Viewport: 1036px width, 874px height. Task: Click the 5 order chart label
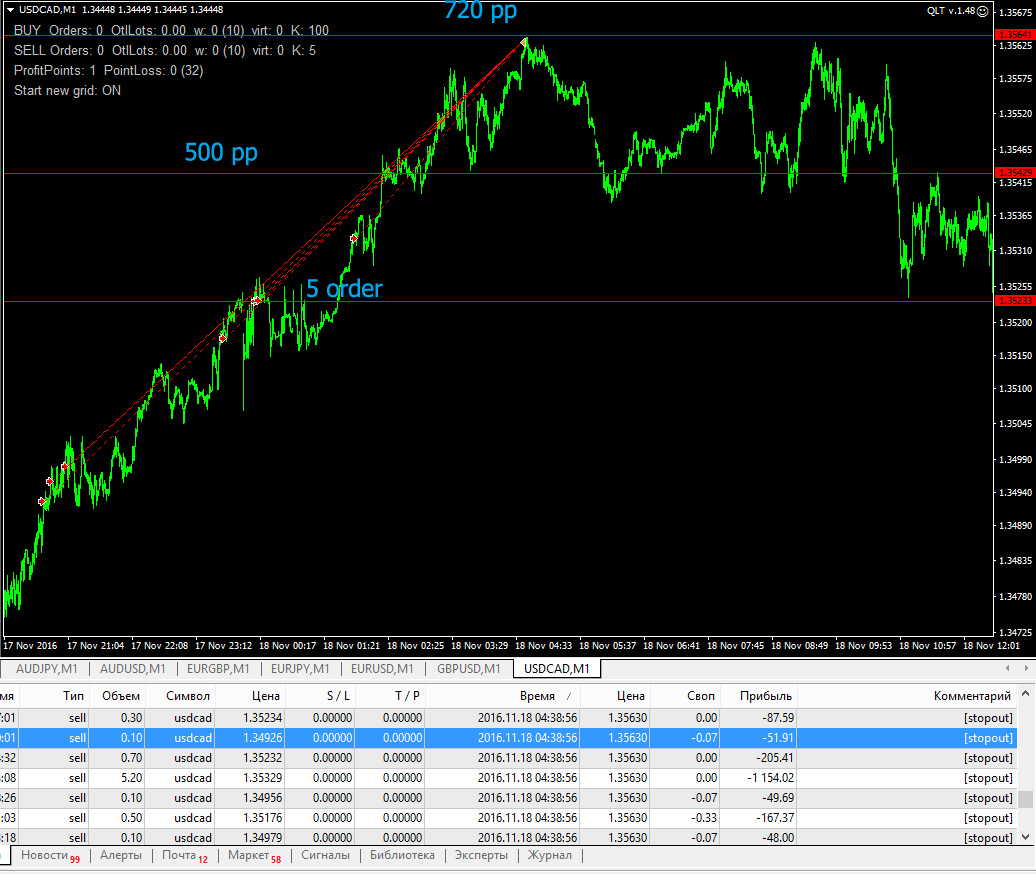344,289
